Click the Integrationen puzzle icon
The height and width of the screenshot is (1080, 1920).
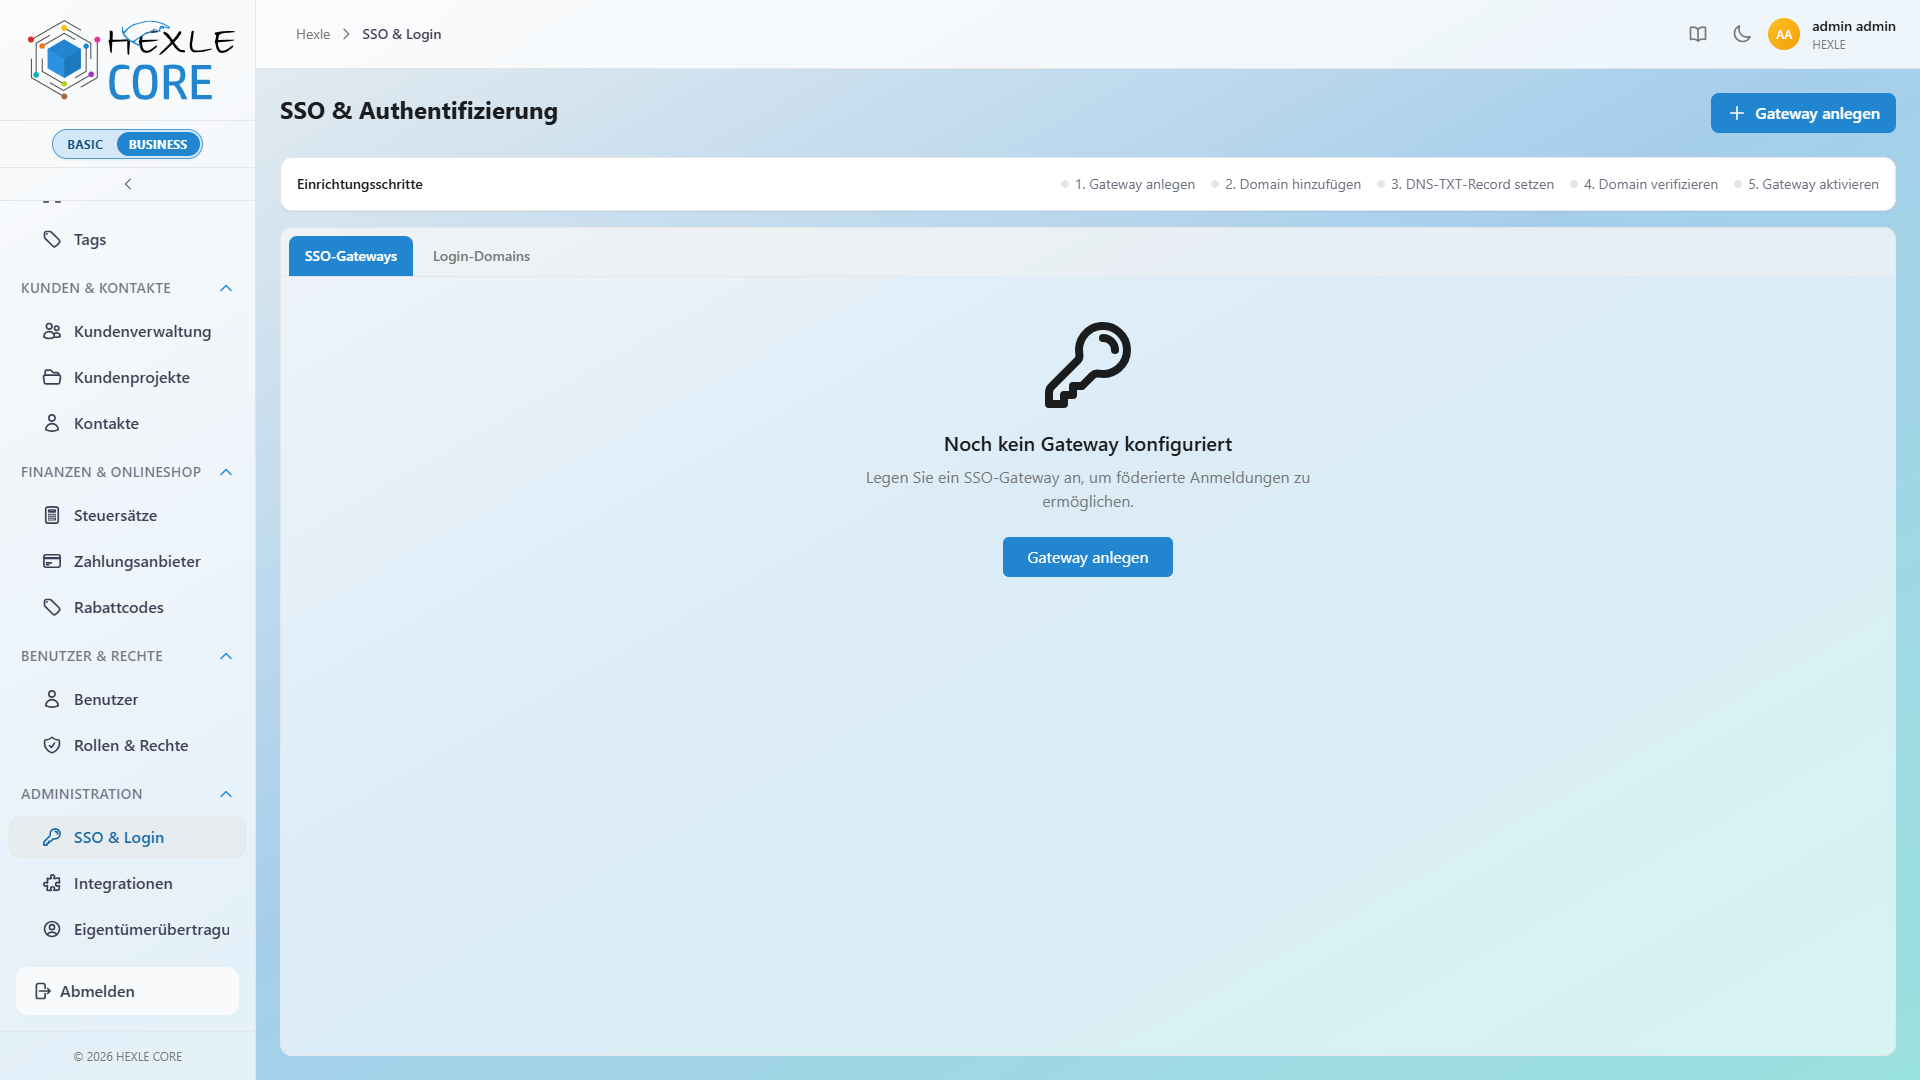coord(52,883)
